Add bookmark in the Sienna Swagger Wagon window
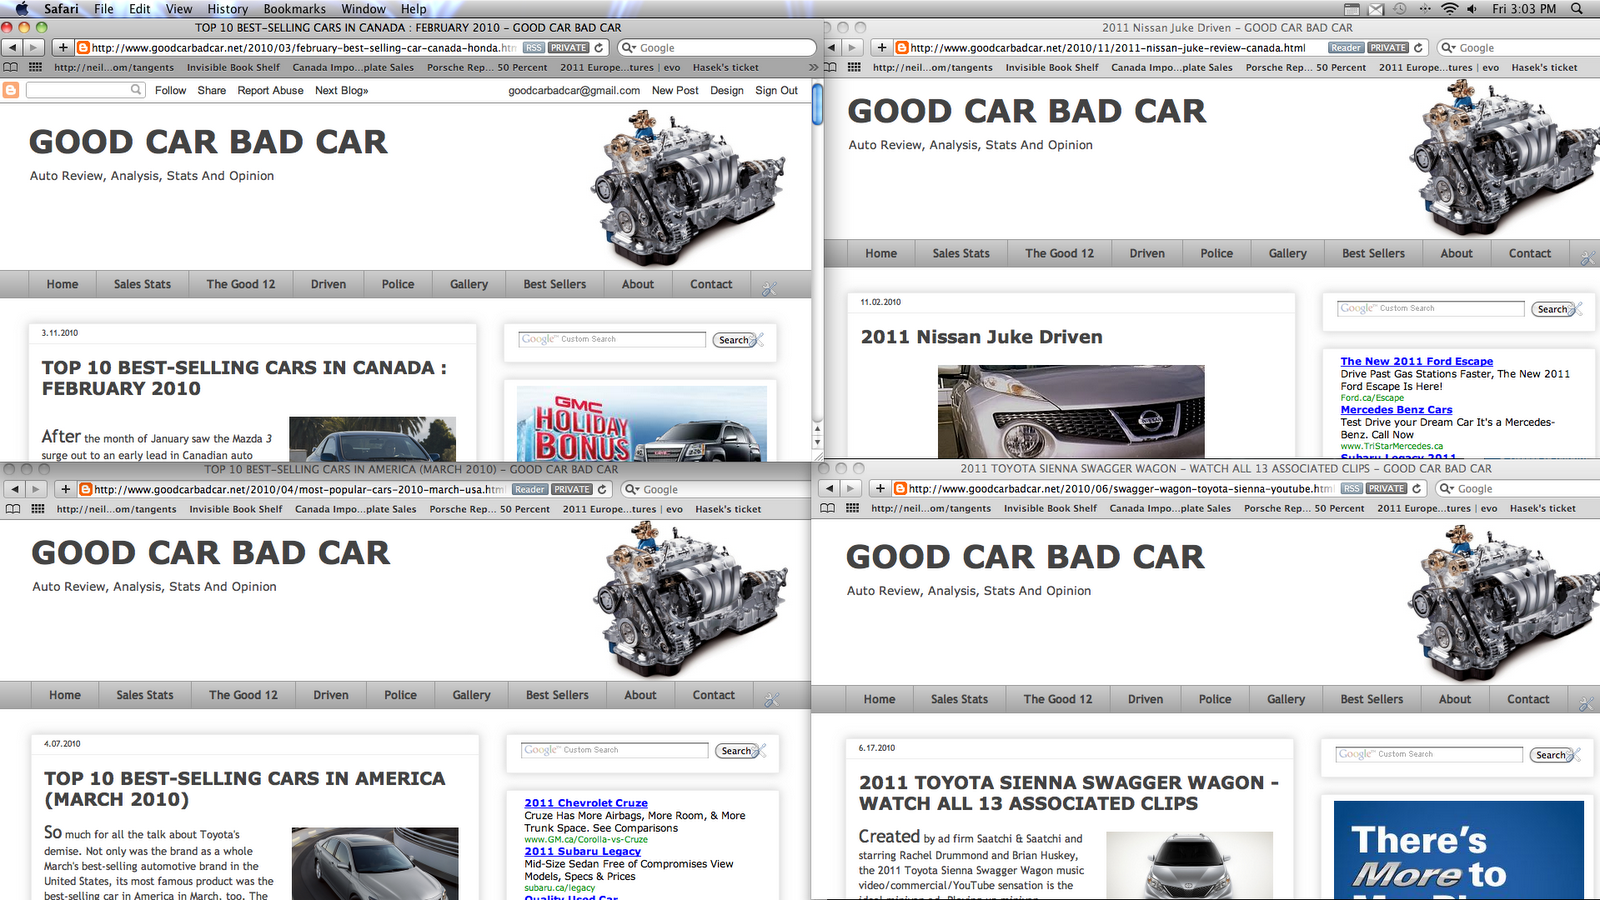The width and height of the screenshot is (1600, 900). coord(879,488)
